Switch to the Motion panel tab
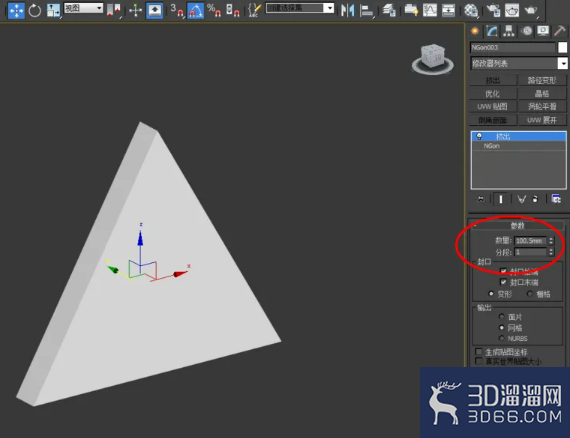This screenshot has height=438, width=570. pos(526,31)
